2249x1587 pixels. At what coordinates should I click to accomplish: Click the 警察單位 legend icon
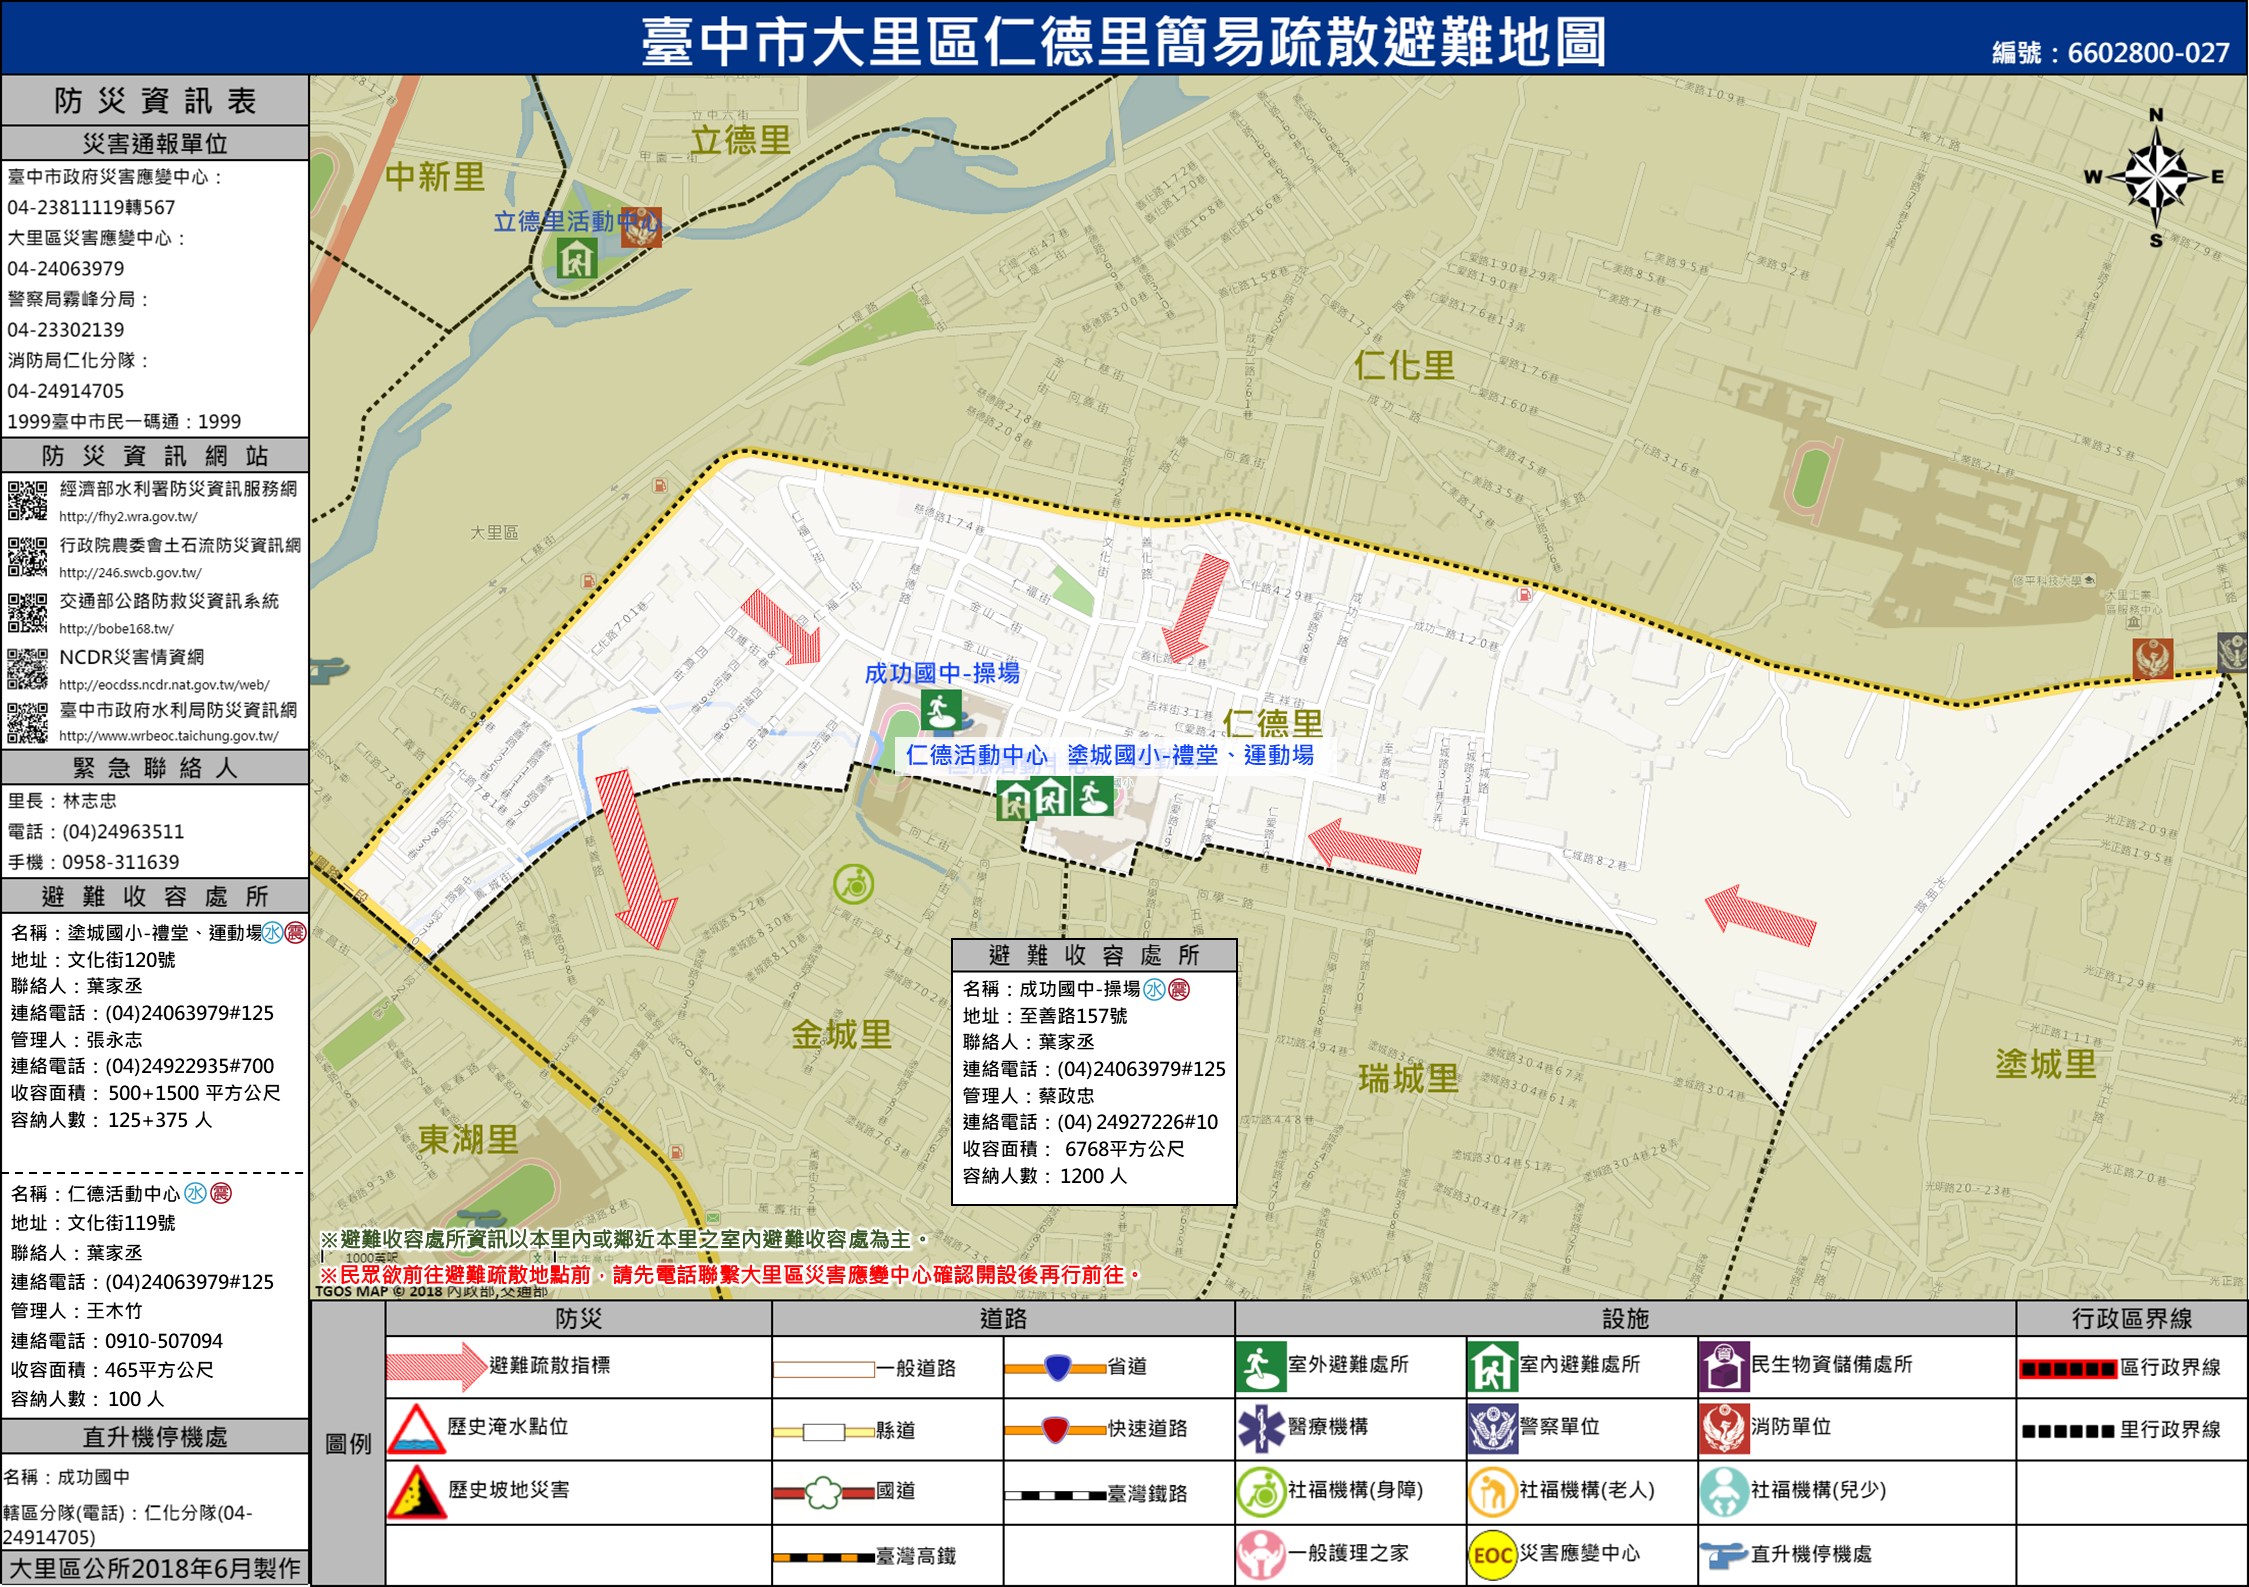(x=1492, y=1428)
